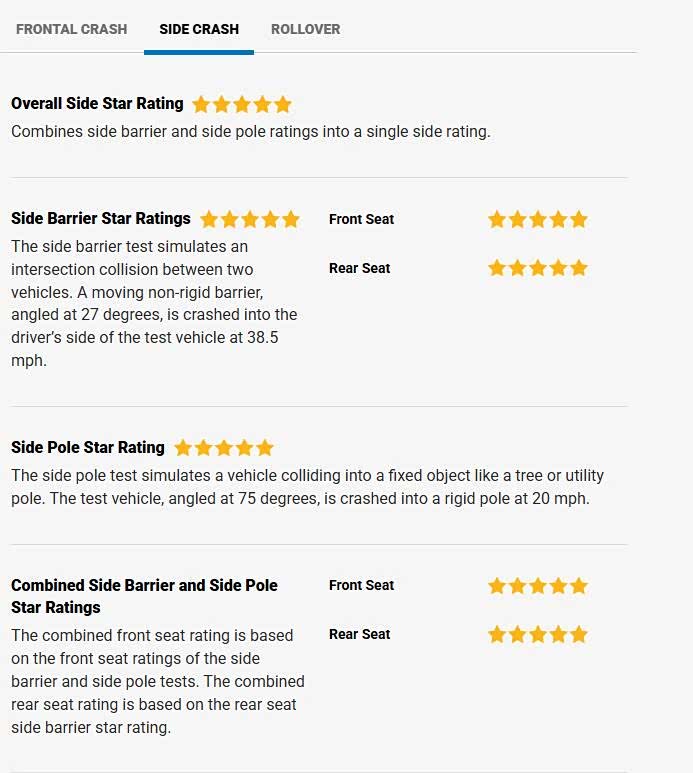Click the Side Pole Star Rating heading
The height and width of the screenshot is (773, 693).
87,447
